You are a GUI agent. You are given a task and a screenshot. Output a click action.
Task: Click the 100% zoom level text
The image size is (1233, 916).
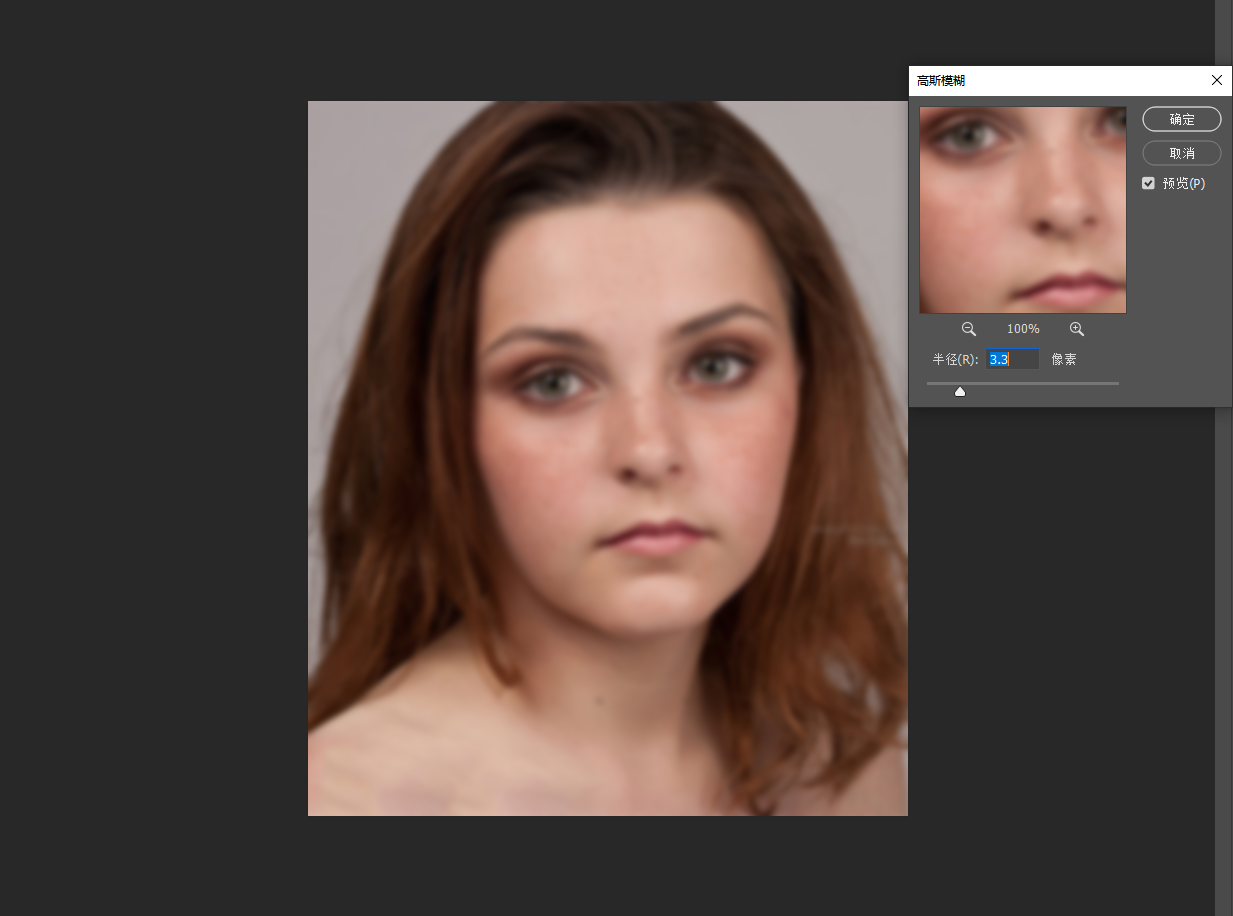(1023, 329)
